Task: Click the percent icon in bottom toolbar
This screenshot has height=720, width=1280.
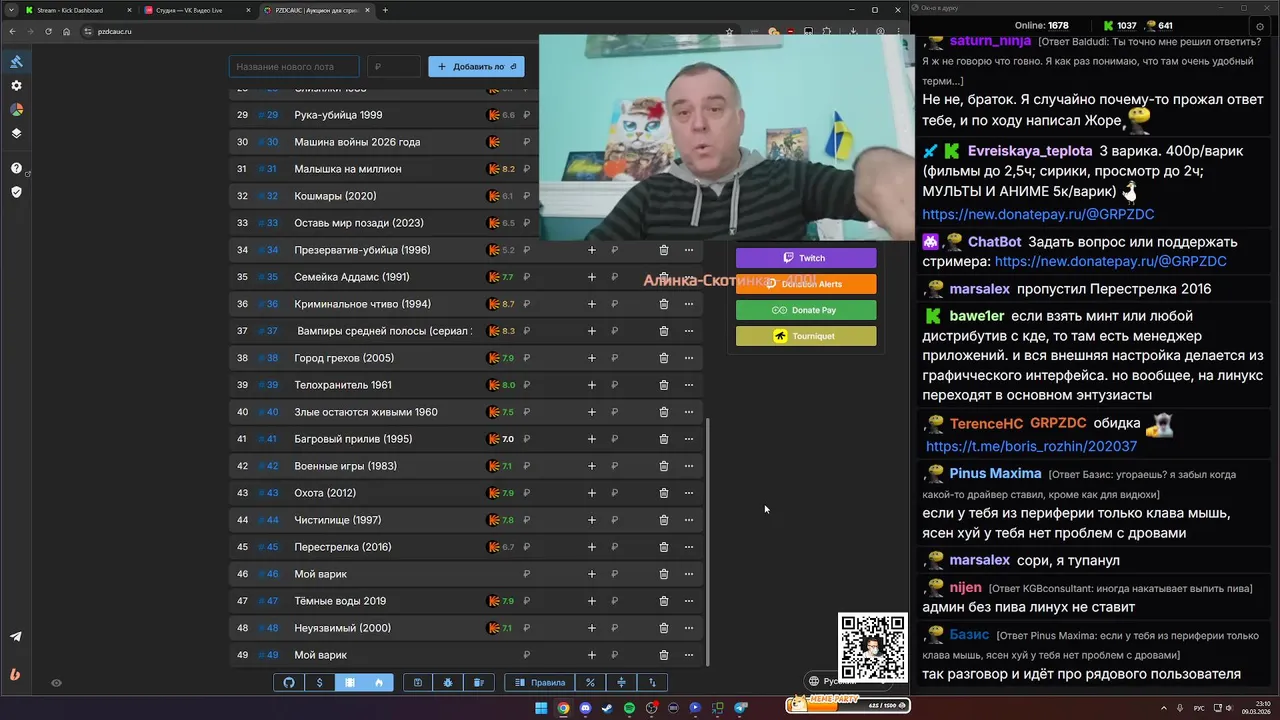Action: point(591,683)
